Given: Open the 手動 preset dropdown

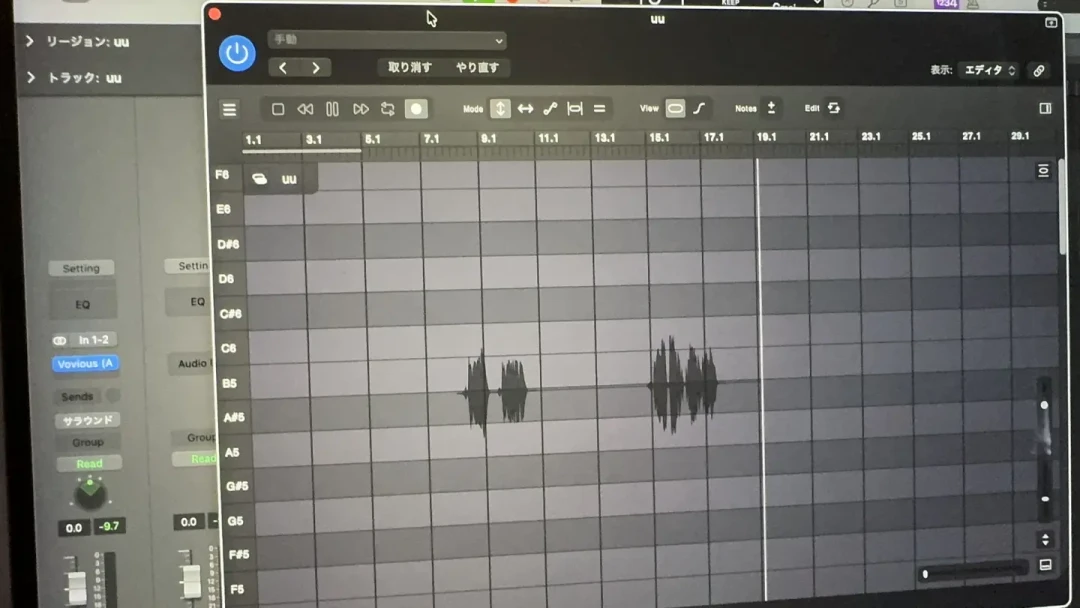Looking at the screenshot, I should 387,40.
